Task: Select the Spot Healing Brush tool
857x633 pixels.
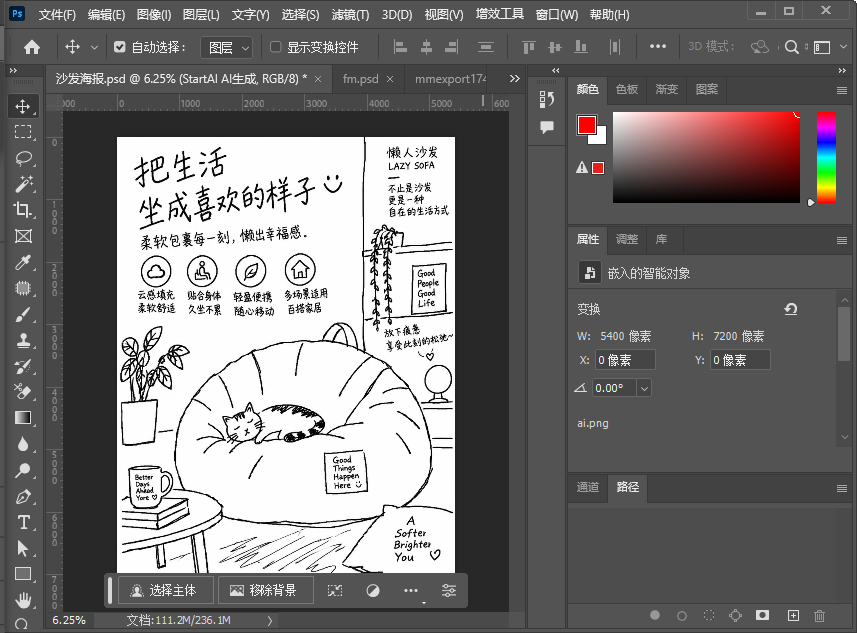Action: point(23,288)
